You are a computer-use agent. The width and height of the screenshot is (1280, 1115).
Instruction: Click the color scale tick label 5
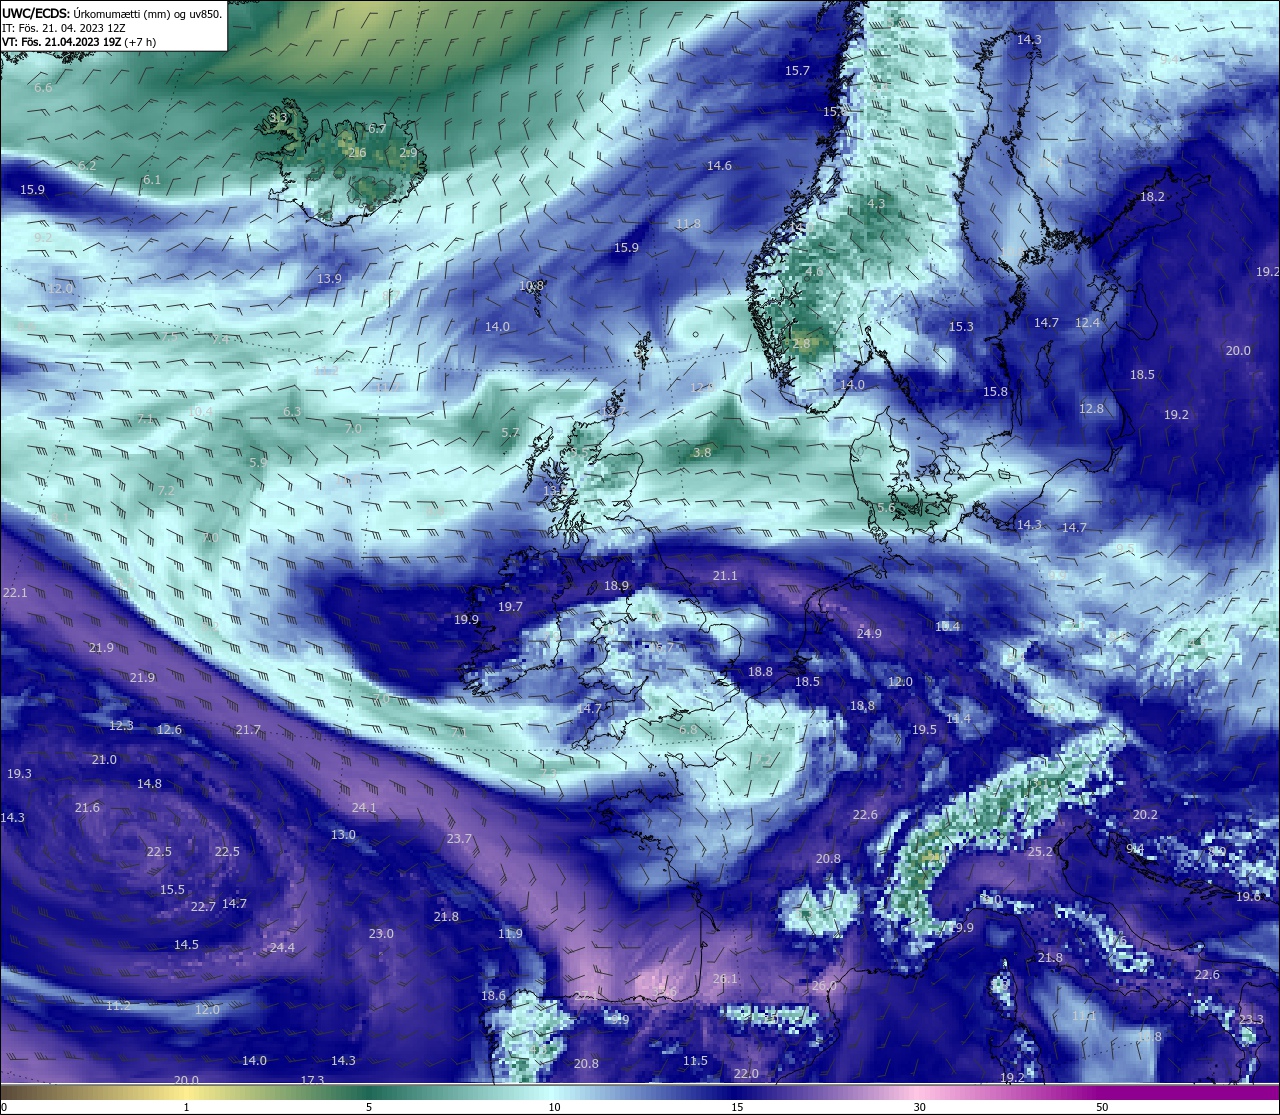tap(369, 1107)
